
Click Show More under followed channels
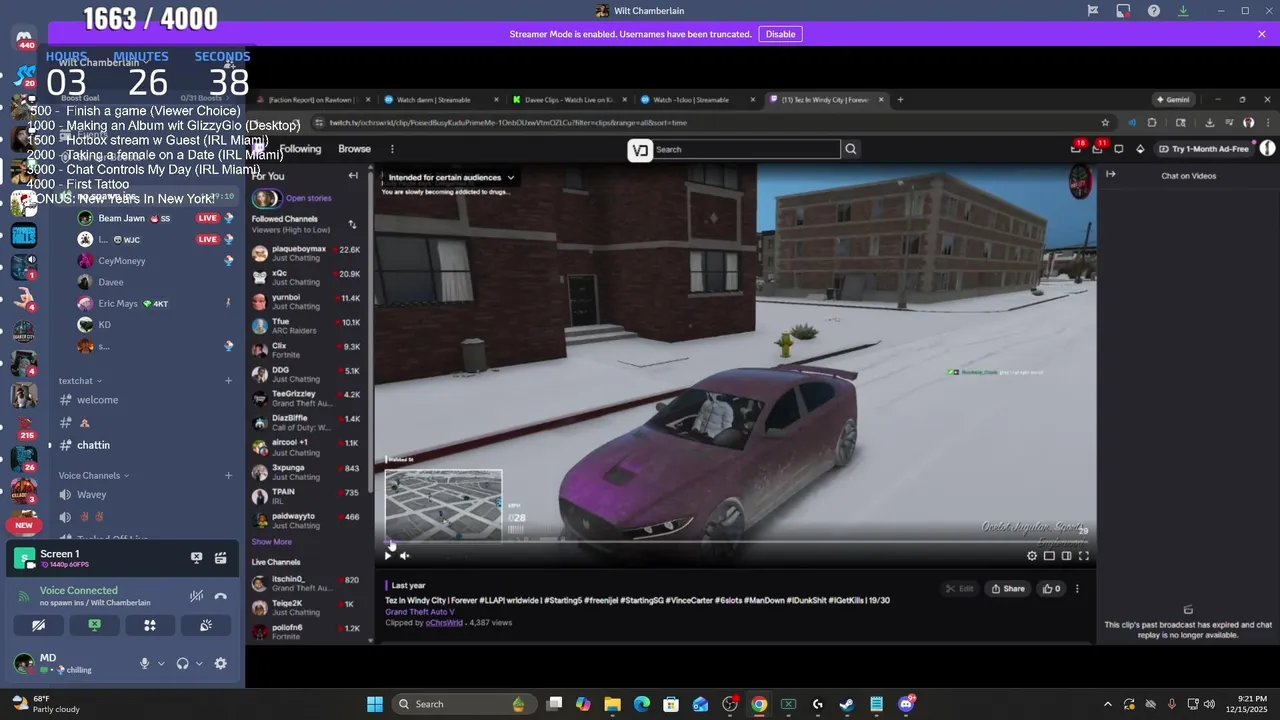[x=271, y=542]
